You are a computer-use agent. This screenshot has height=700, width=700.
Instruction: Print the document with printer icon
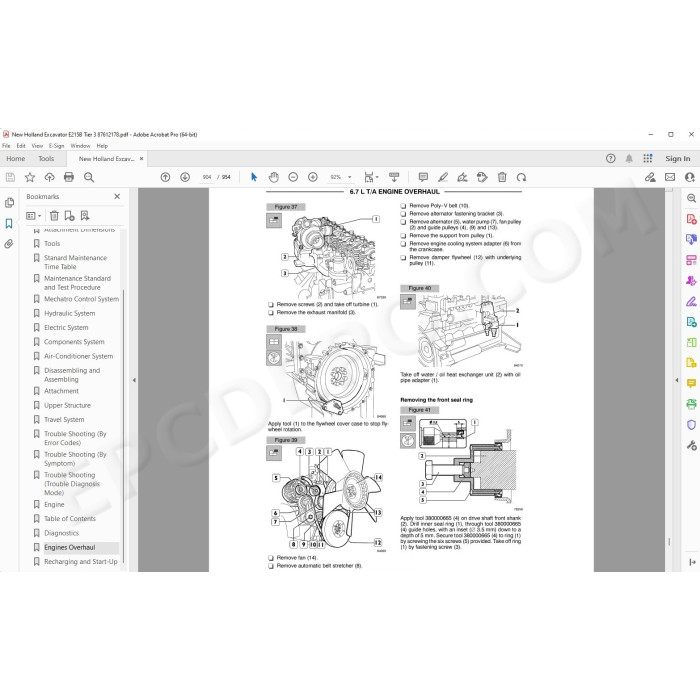(69, 177)
